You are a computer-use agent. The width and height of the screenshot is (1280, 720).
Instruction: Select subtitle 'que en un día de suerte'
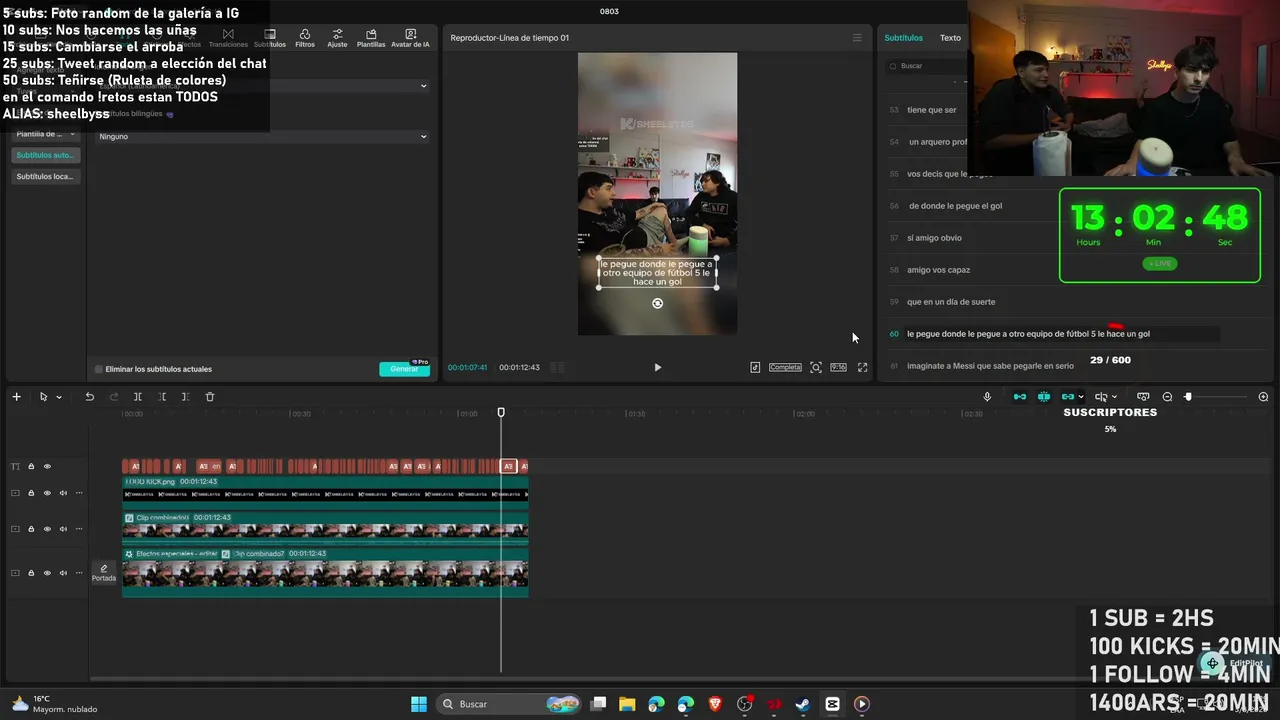click(951, 302)
